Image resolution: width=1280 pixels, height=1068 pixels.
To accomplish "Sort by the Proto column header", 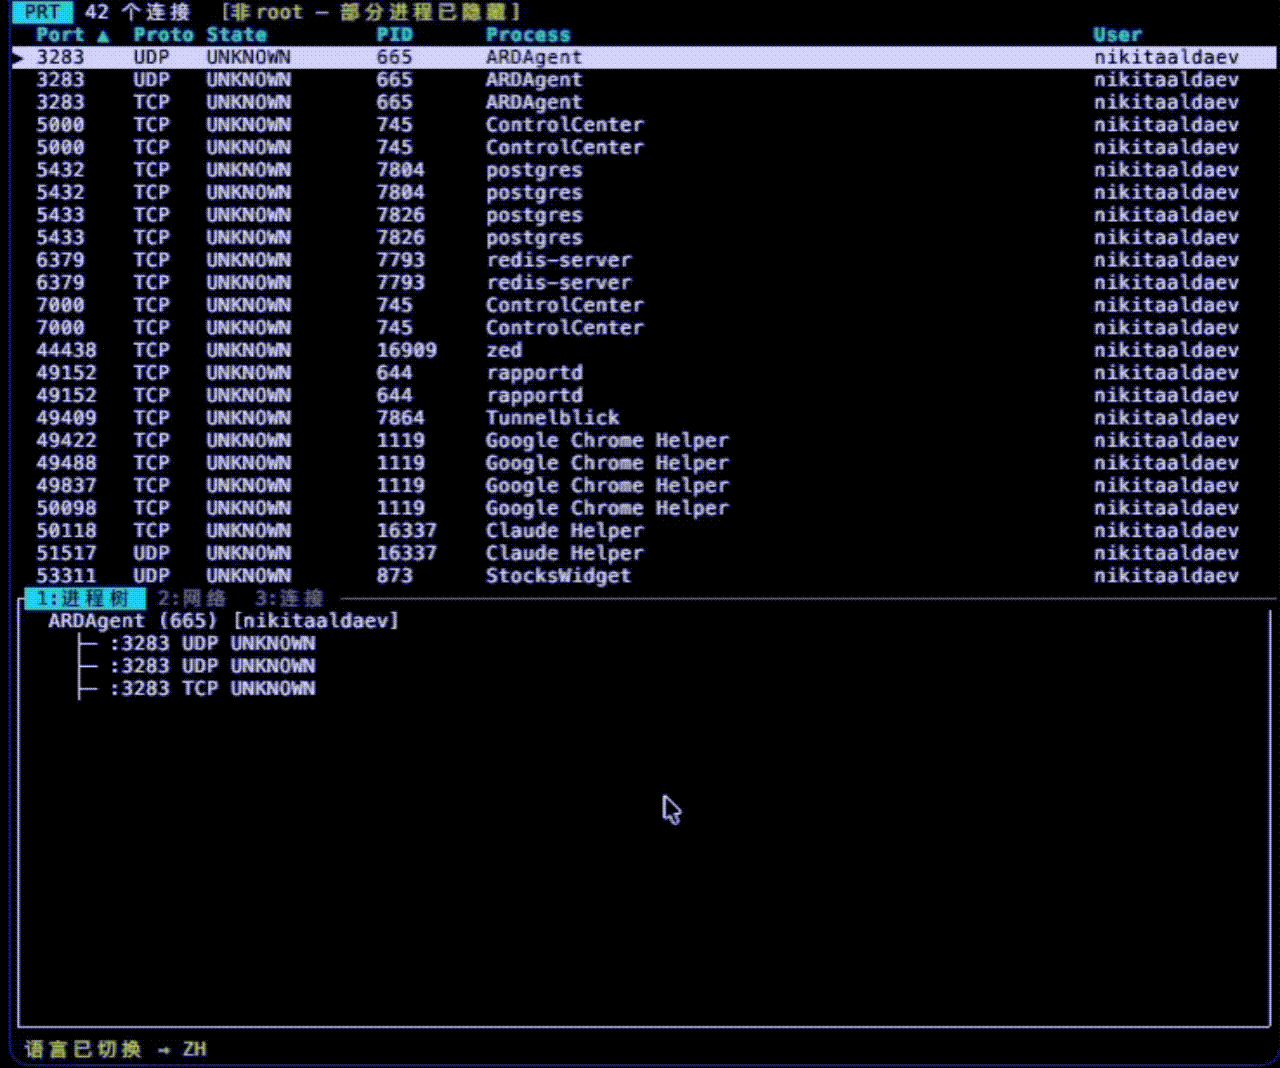I will [x=163, y=35].
